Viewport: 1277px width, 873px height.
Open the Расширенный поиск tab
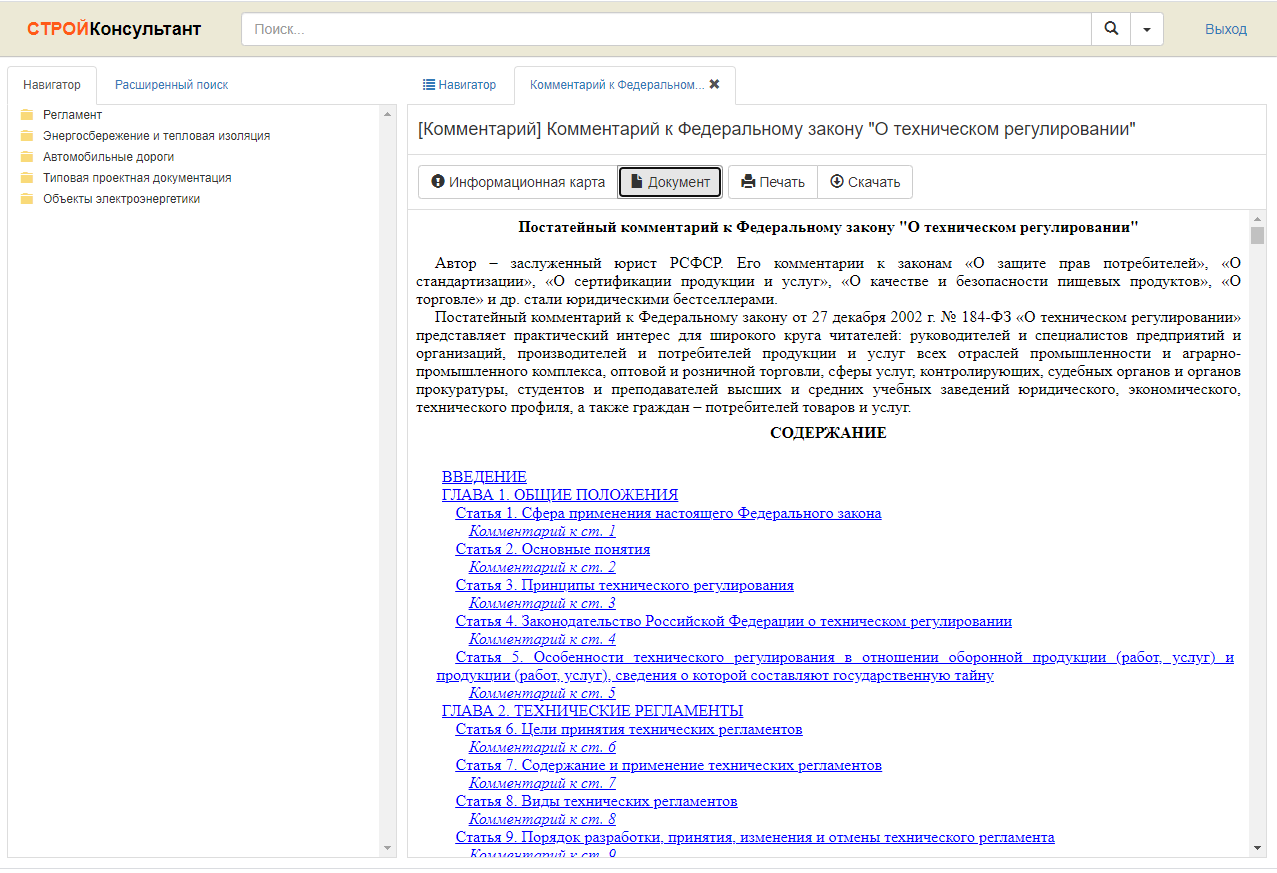(171, 85)
